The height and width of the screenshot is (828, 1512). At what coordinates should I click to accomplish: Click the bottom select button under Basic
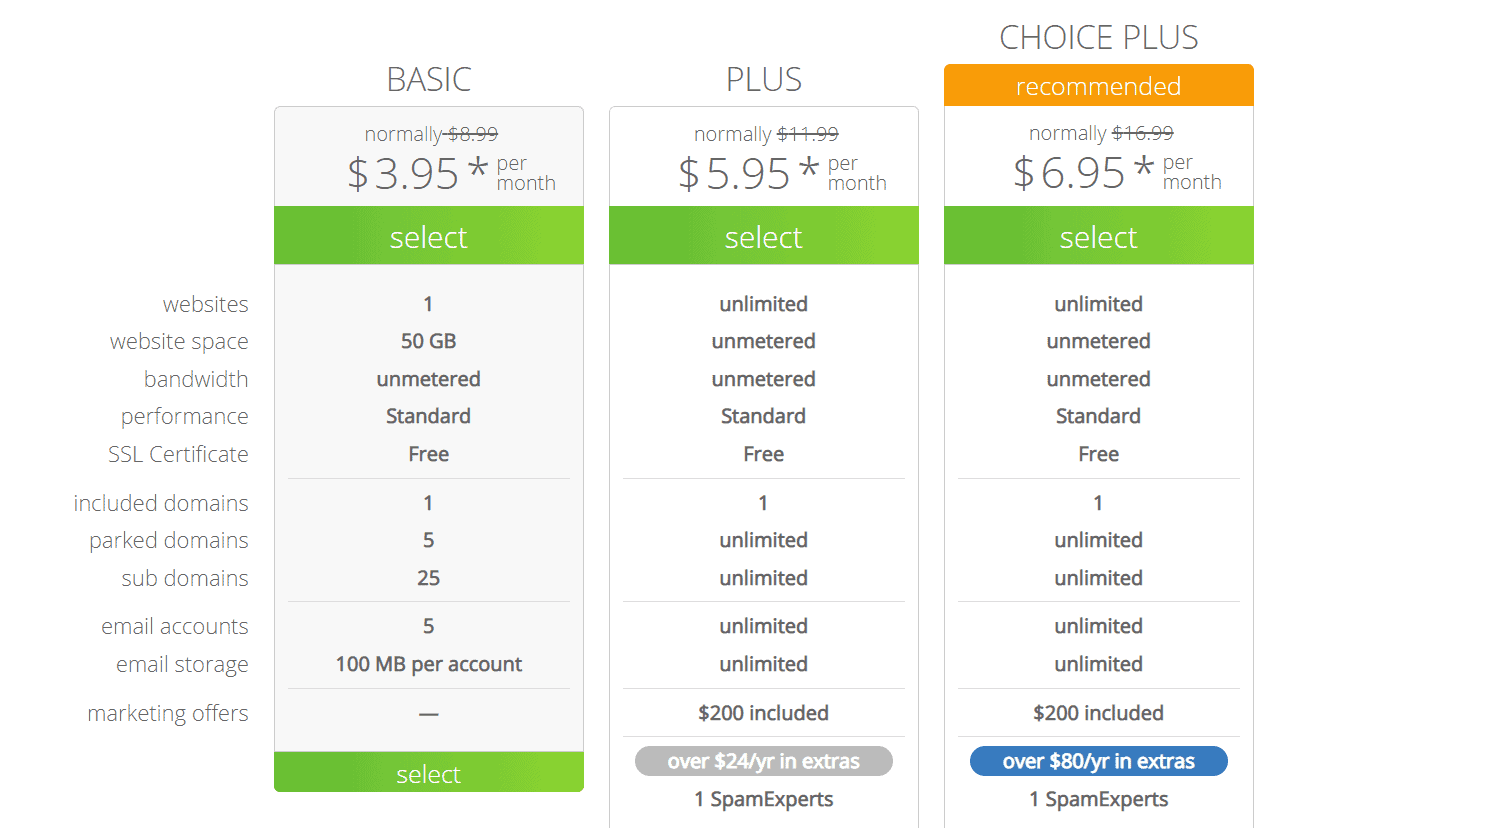point(429,772)
